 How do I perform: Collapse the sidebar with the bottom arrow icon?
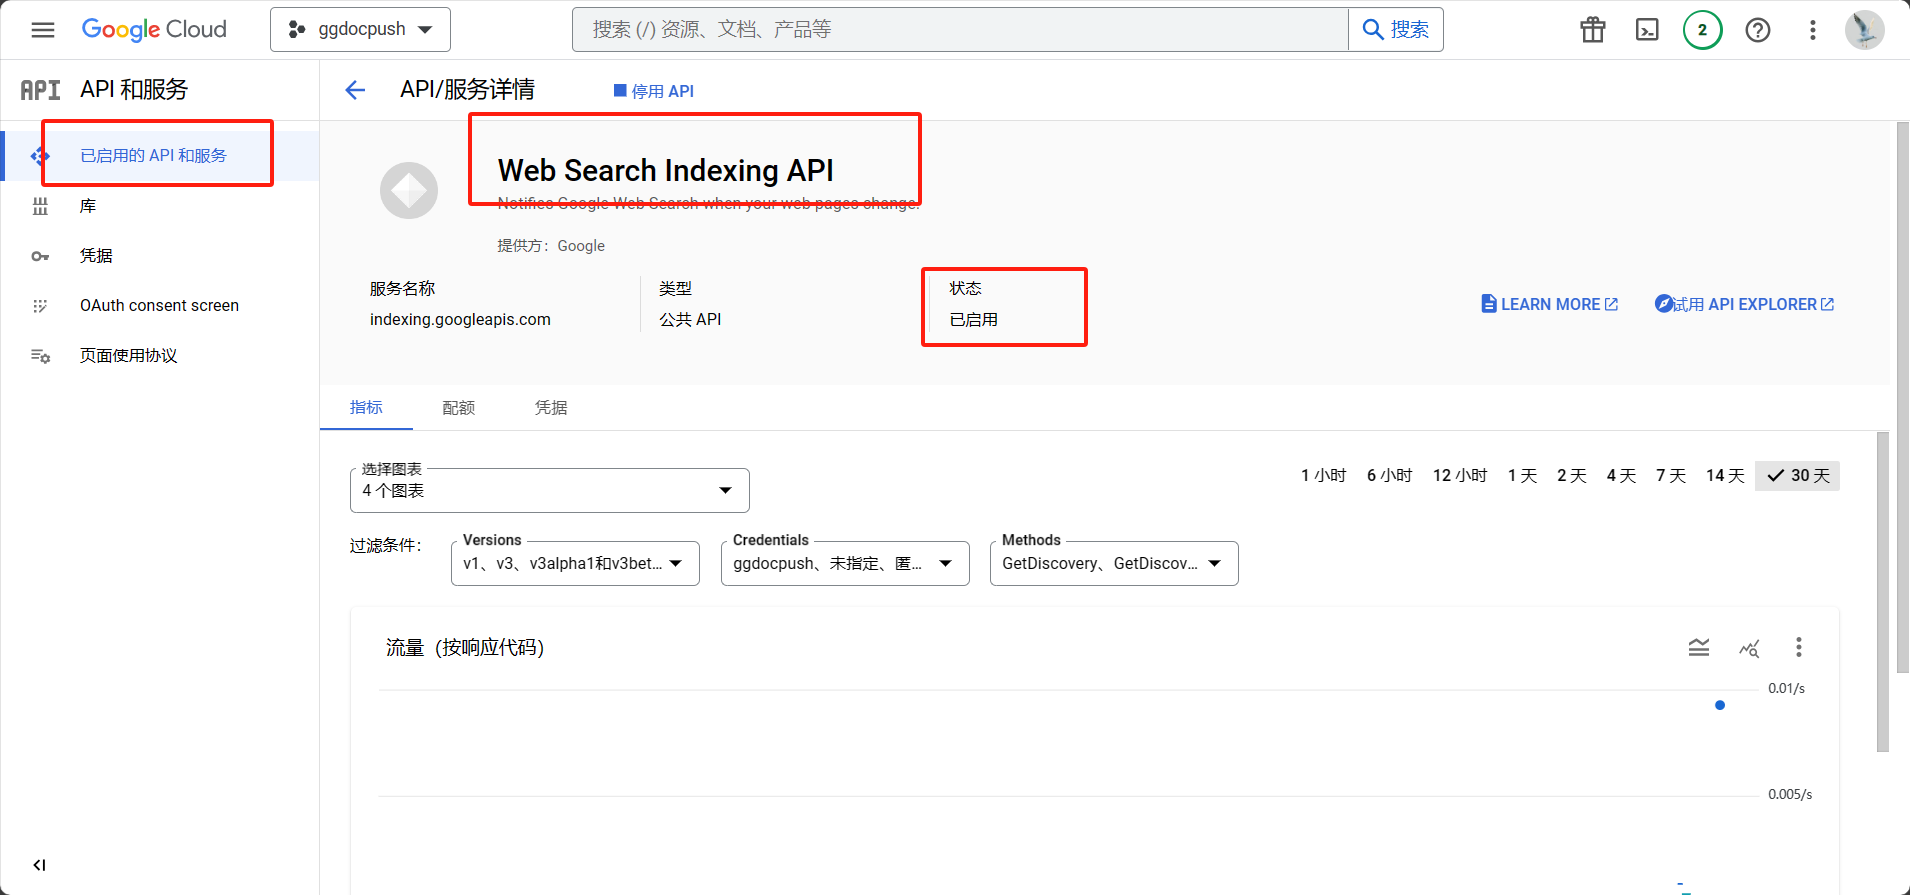[x=39, y=865]
